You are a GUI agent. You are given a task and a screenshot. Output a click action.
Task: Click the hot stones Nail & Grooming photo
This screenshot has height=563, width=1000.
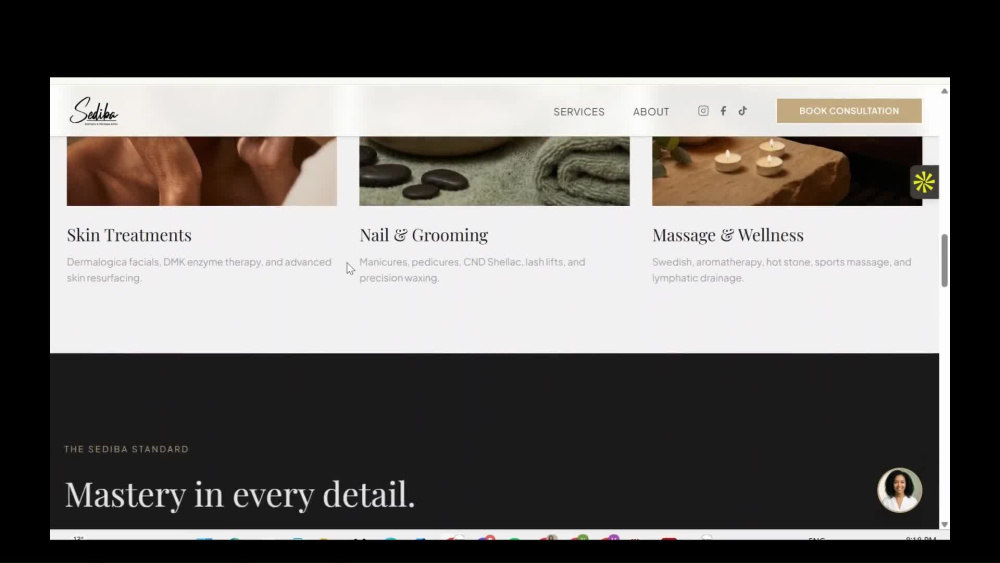494,171
